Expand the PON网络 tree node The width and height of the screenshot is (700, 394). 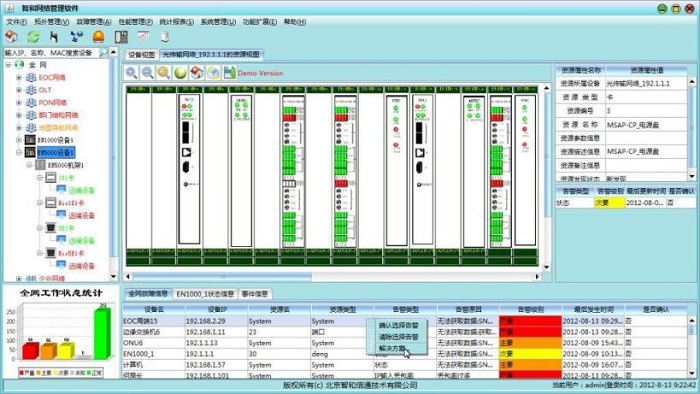click(19, 102)
